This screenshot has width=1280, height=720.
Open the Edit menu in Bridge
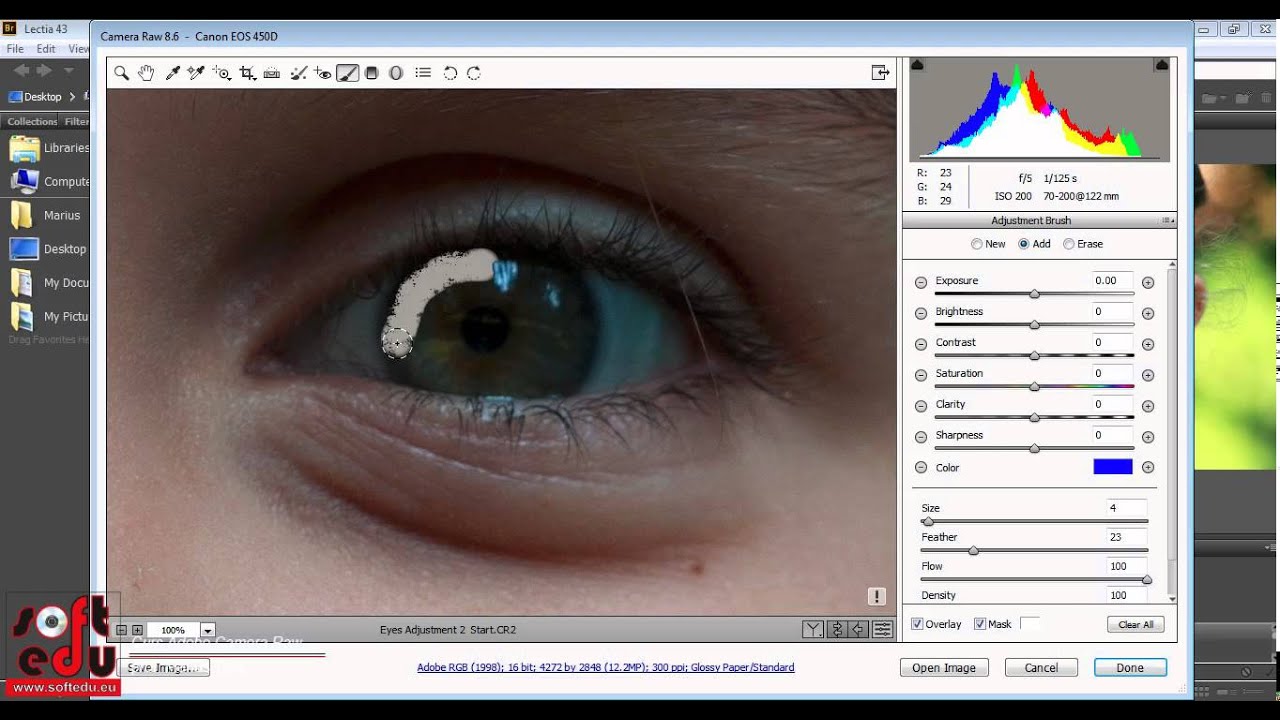[46, 48]
